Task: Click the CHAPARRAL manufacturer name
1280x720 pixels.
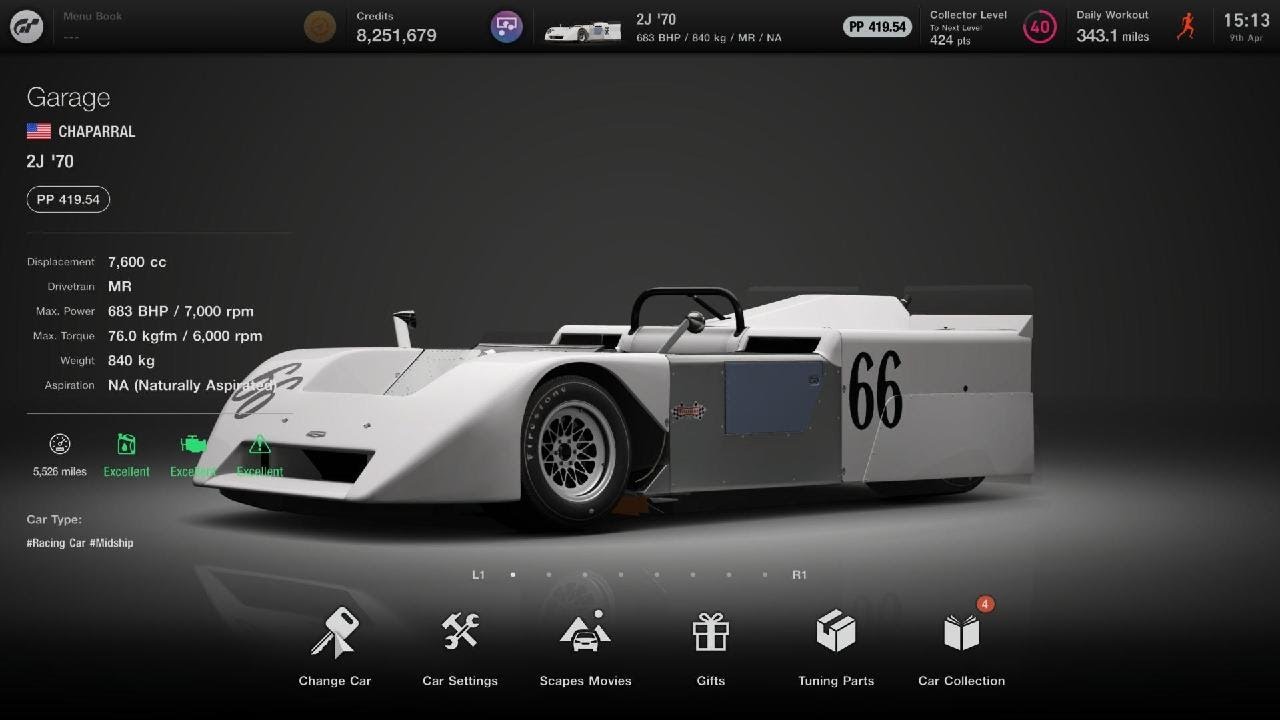Action: [x=96, y=131]
